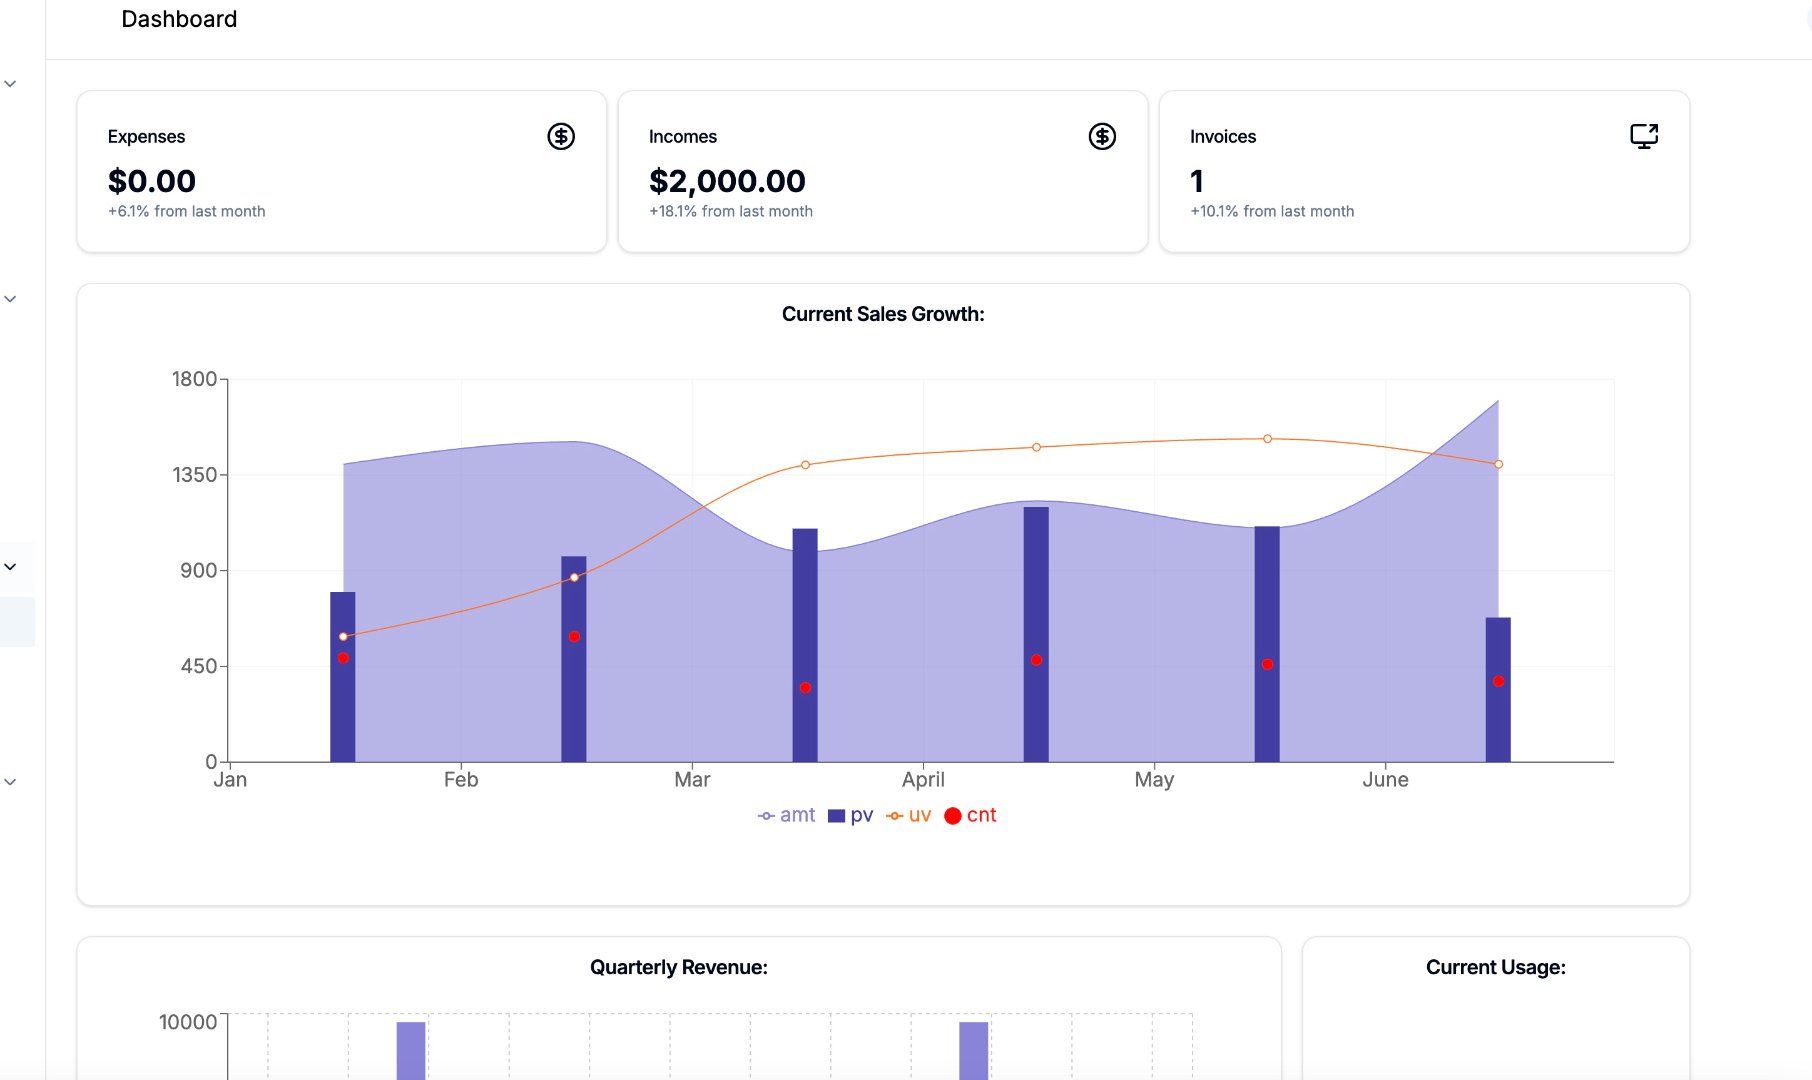Click the uv legend entry

(x=909, y=815)
